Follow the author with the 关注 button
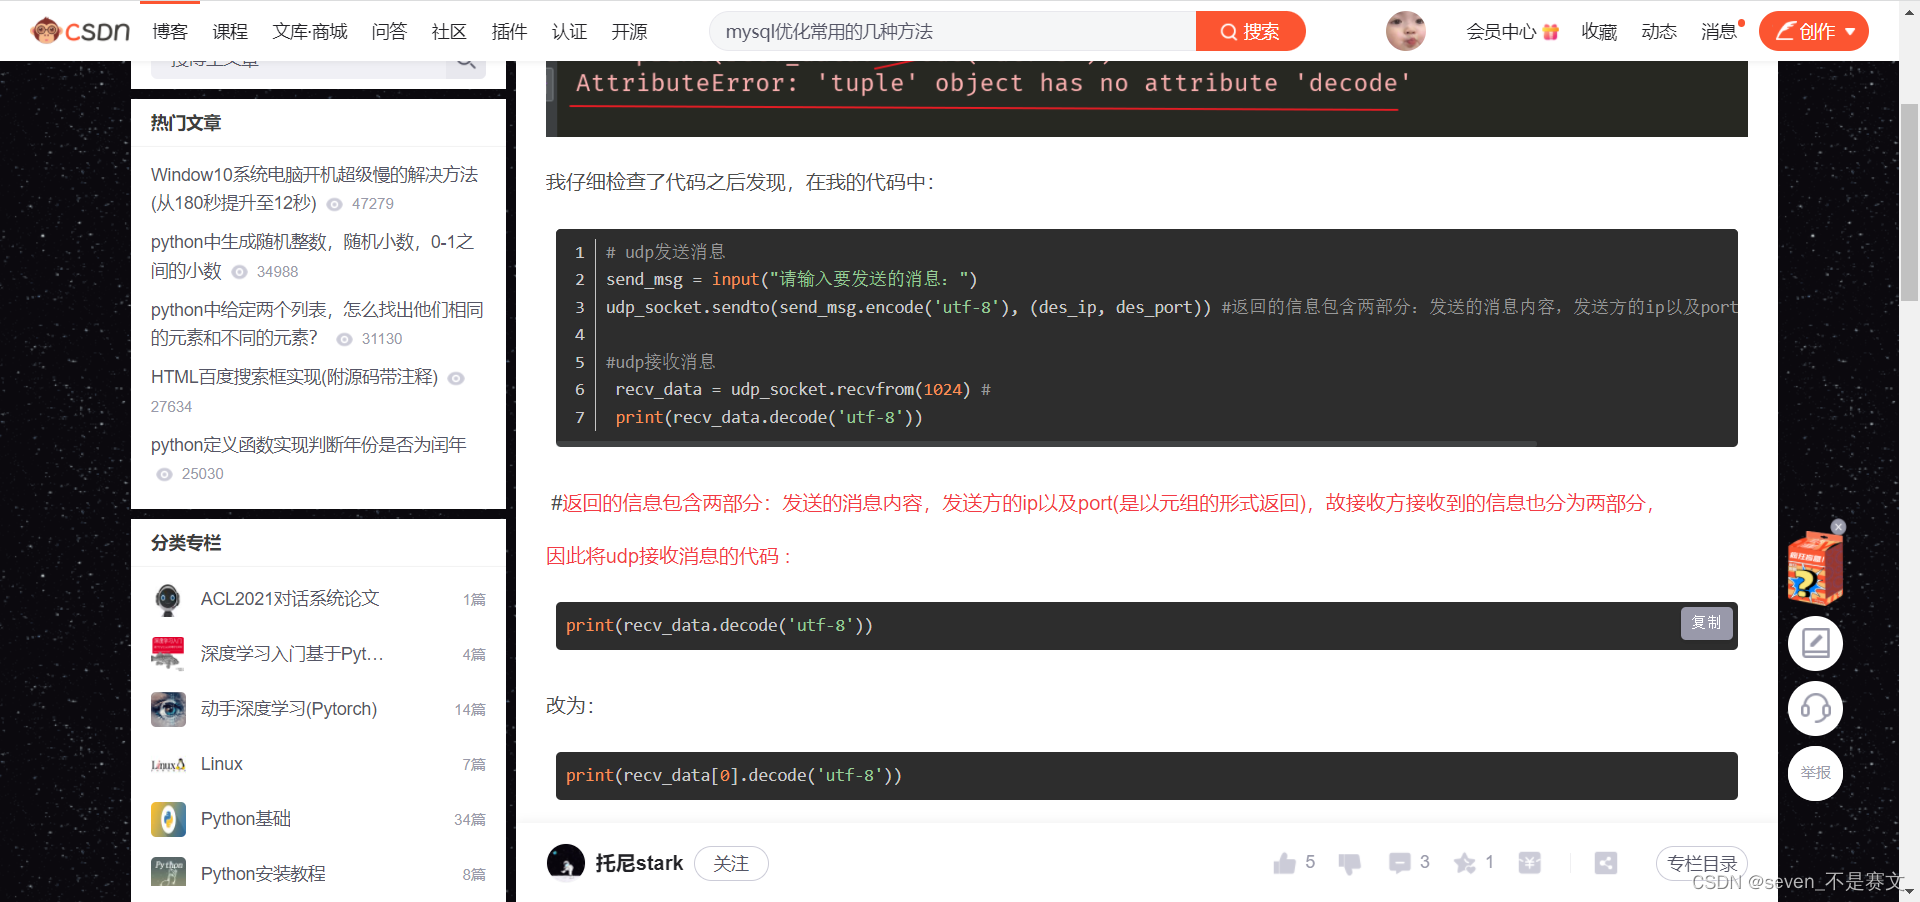The height and width of the screenshot is (902, 1920). tap(731, 863)
